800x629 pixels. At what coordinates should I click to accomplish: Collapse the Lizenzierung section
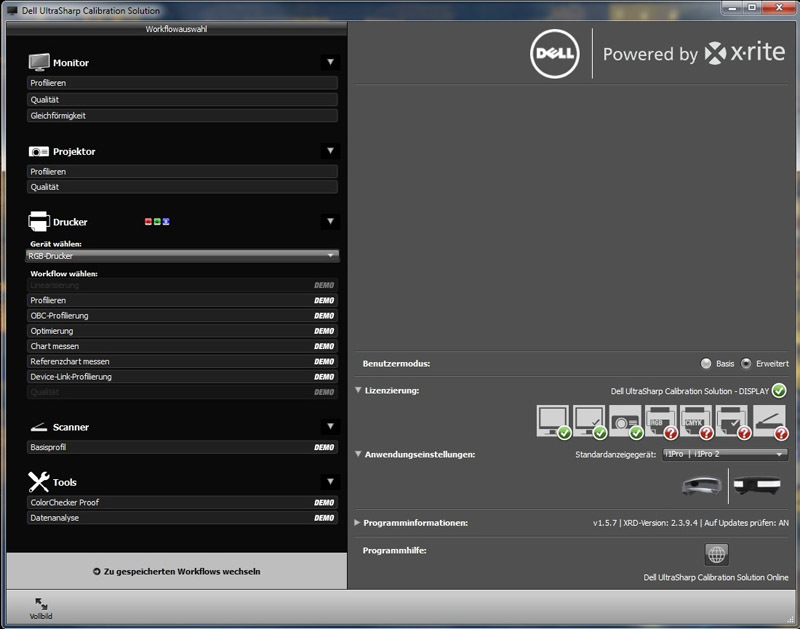click(x=358, y=390)
